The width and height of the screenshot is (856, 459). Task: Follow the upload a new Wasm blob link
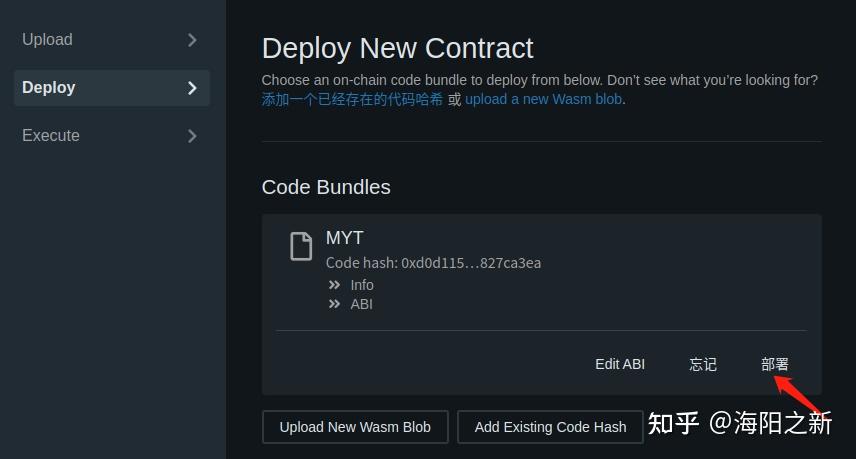[543, 99]
